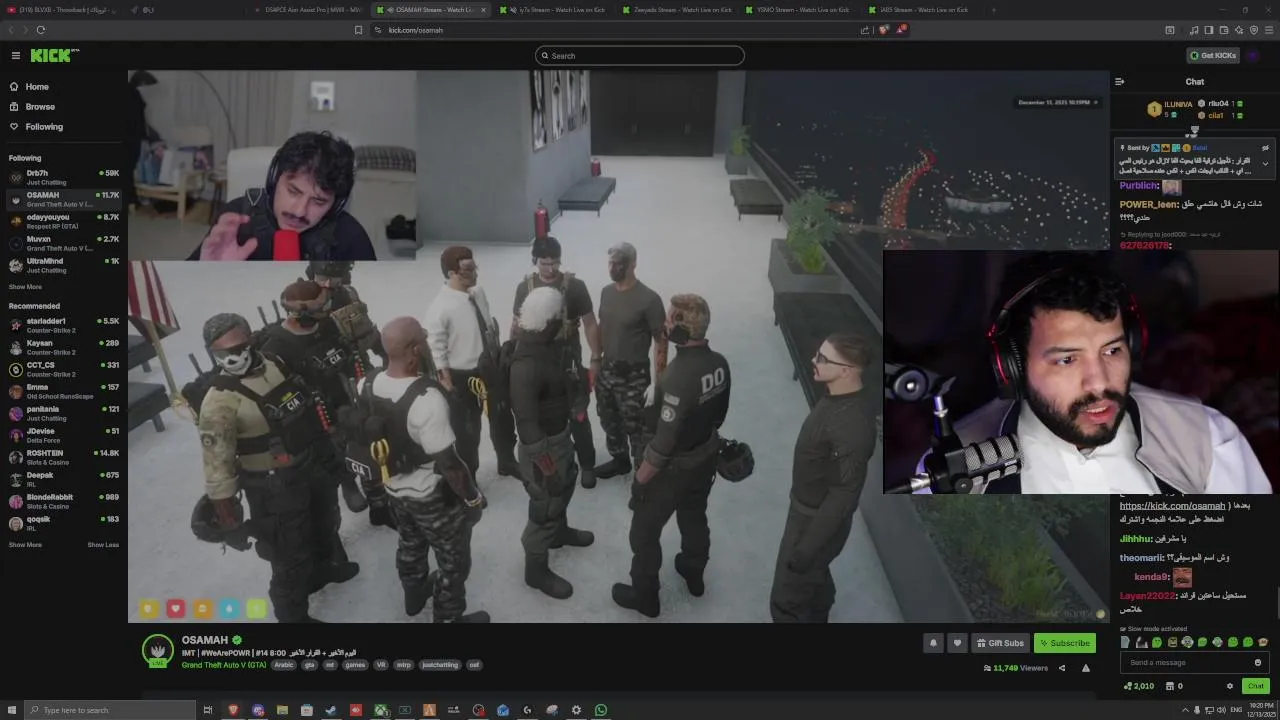Viewport: 1280px width, 720px height.
Task: Switch to YSMO Stream browser tab
Action: pyautogui.click(x=795, y=10)
